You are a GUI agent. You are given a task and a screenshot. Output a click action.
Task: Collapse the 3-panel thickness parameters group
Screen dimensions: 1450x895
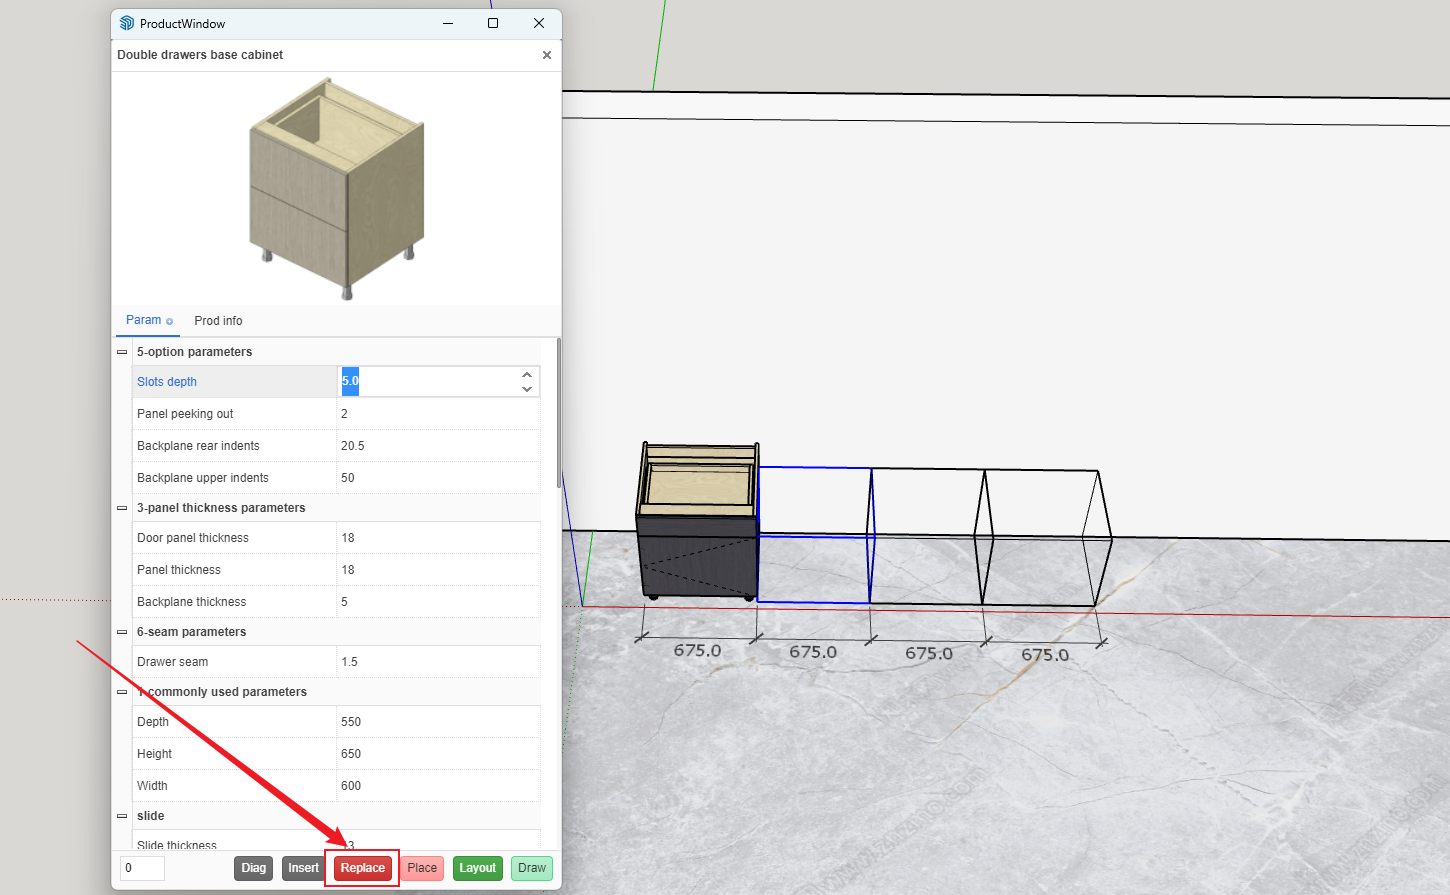122,508
